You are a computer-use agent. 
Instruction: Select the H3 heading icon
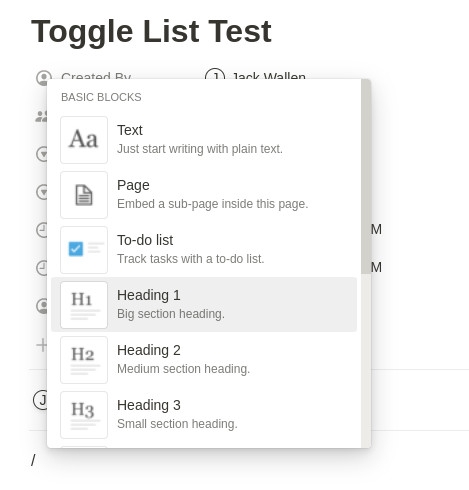[84, 415]
